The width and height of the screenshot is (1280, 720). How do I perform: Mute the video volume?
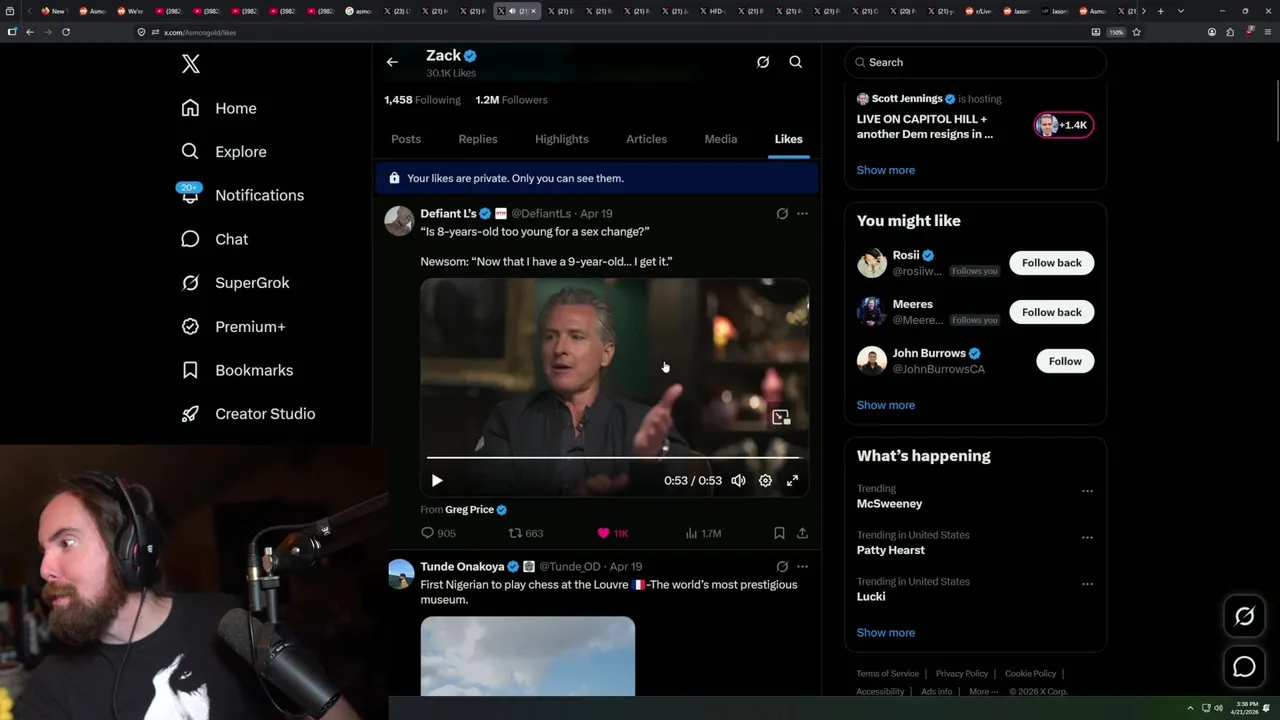[738, 481]
